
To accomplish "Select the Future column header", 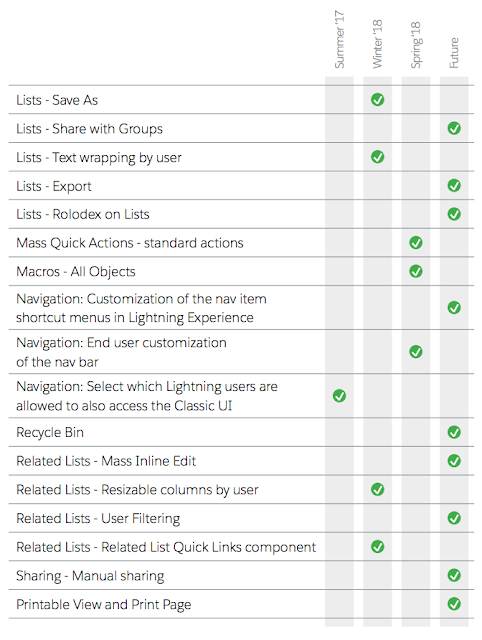I will click(x=454, y=53).
